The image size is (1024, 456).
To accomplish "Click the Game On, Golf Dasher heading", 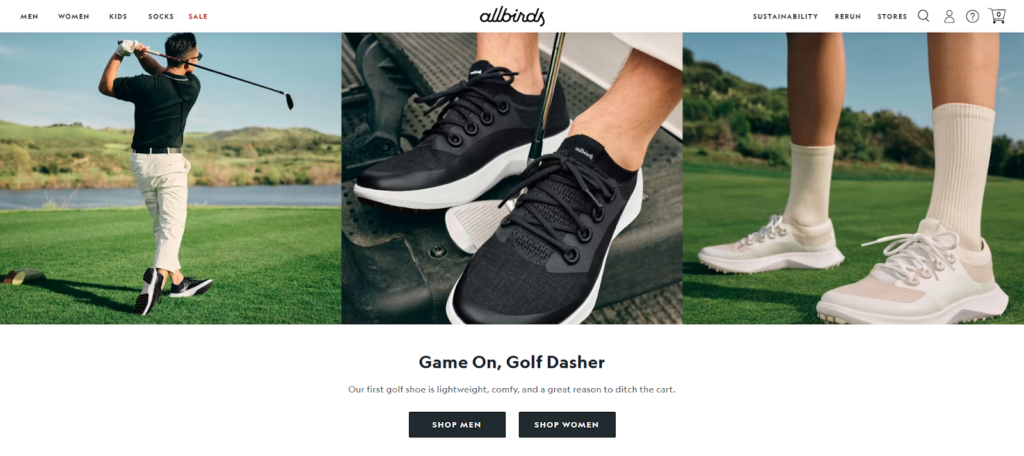I will pyautogui.click(x=512, y=362).
